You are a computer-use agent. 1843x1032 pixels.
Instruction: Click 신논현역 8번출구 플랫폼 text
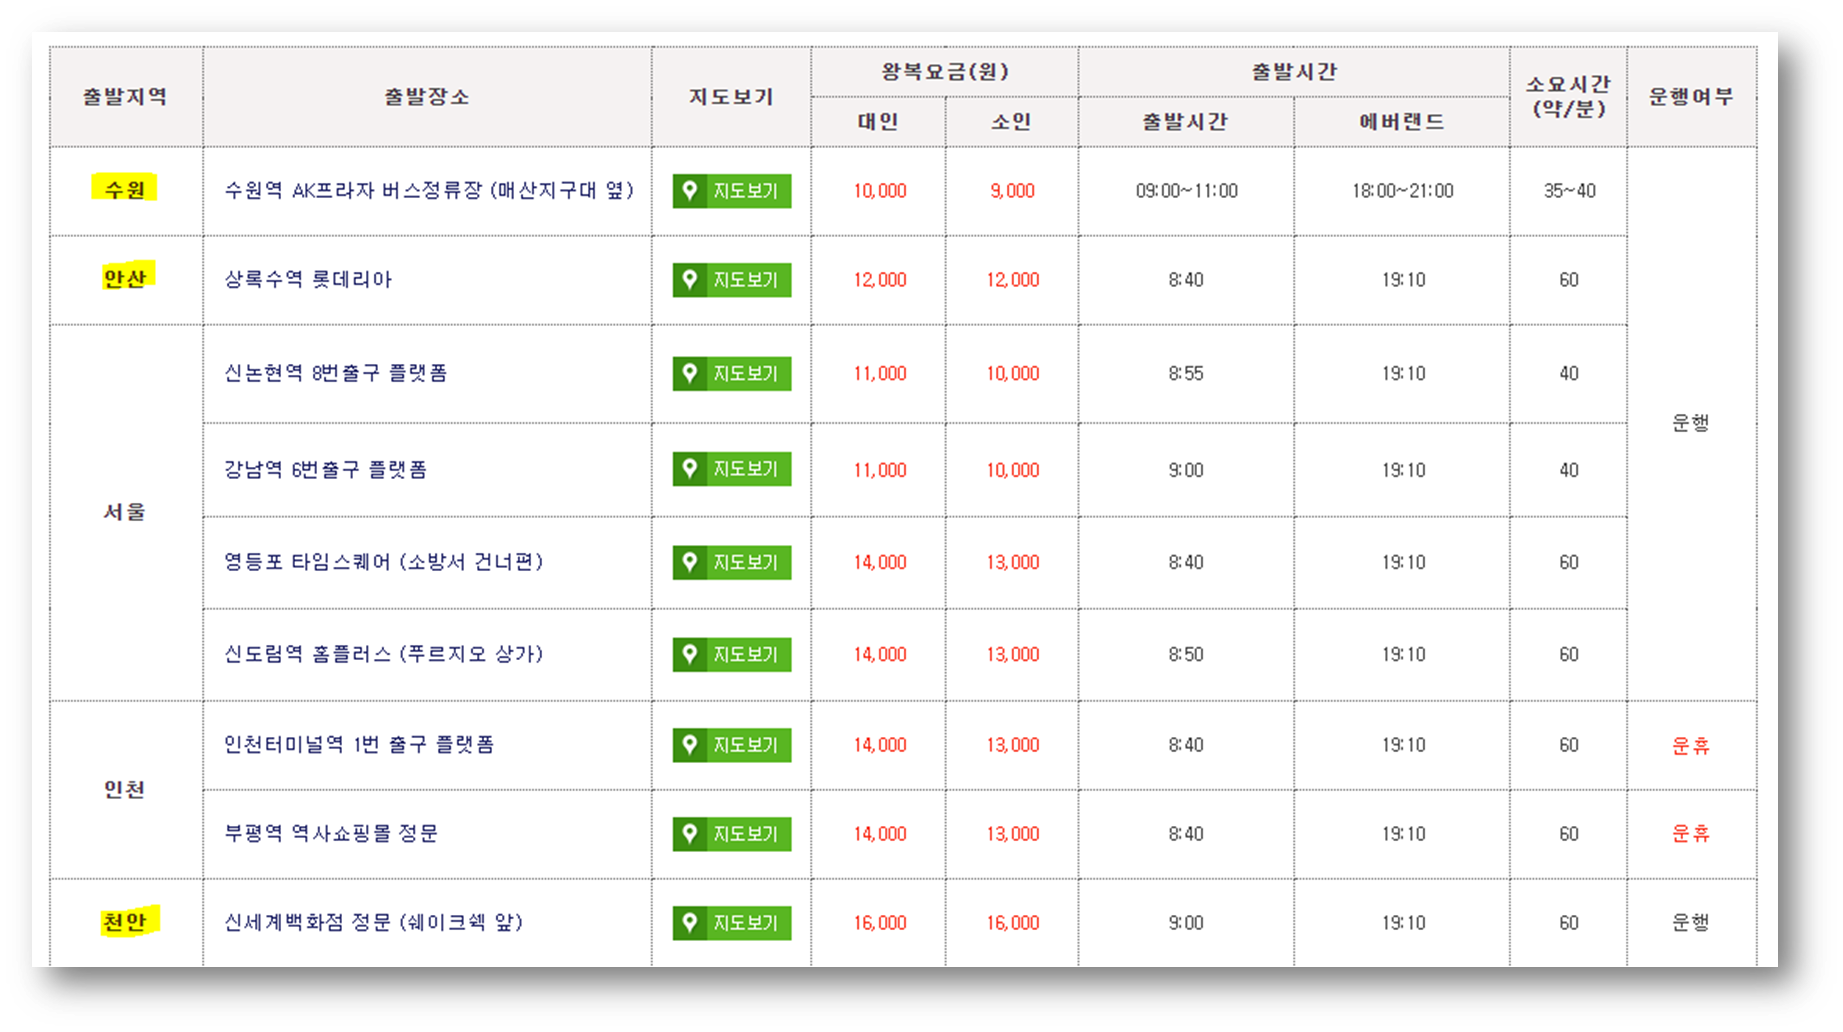(x=336, y=373)
